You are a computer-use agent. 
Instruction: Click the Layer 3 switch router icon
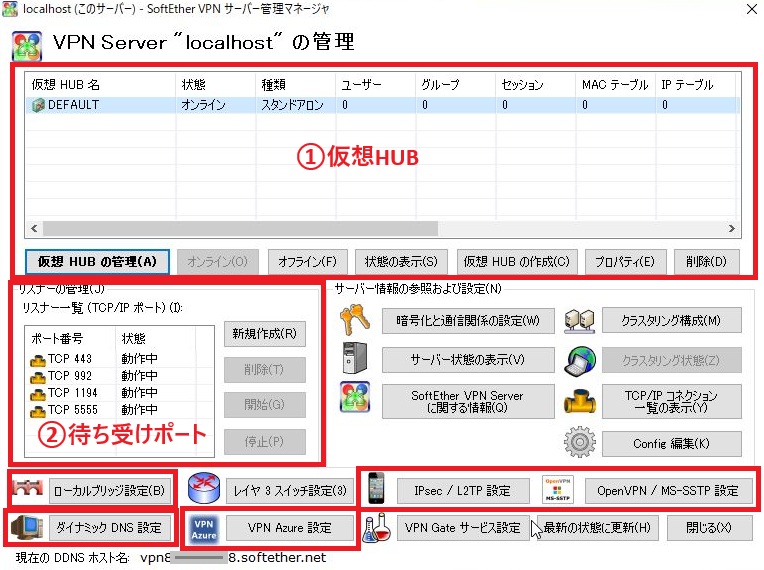coord(204,488)
